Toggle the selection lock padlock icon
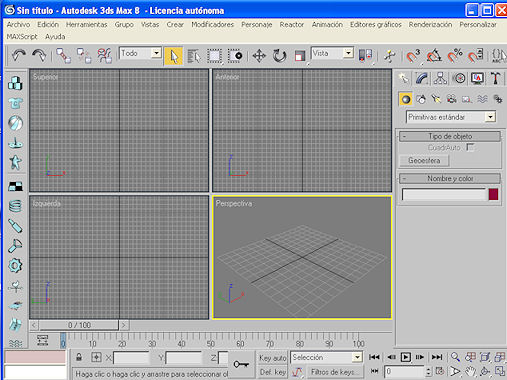The width and height of the screenshot is (507, 380). [79, 357]
